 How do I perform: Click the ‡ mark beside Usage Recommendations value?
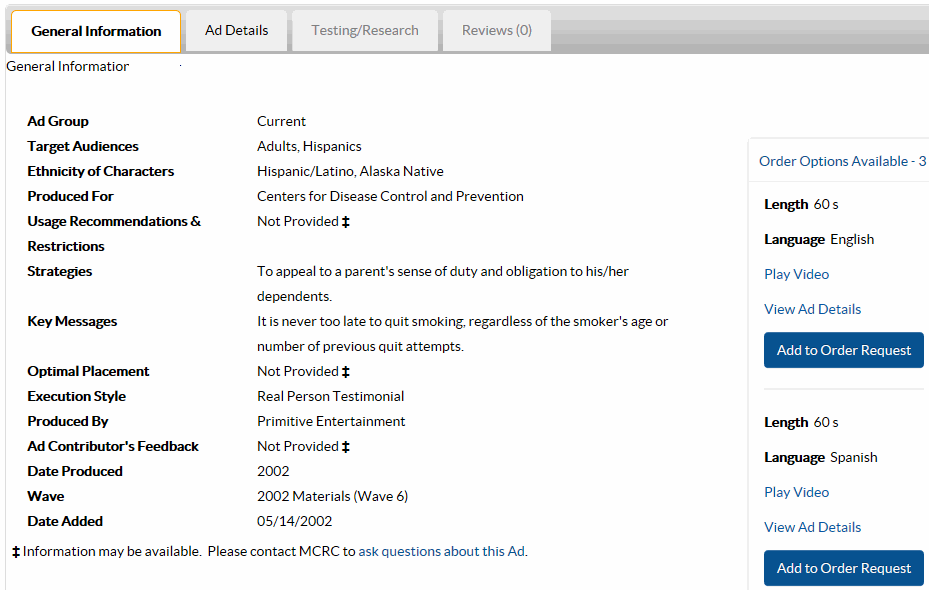[346, 222]
